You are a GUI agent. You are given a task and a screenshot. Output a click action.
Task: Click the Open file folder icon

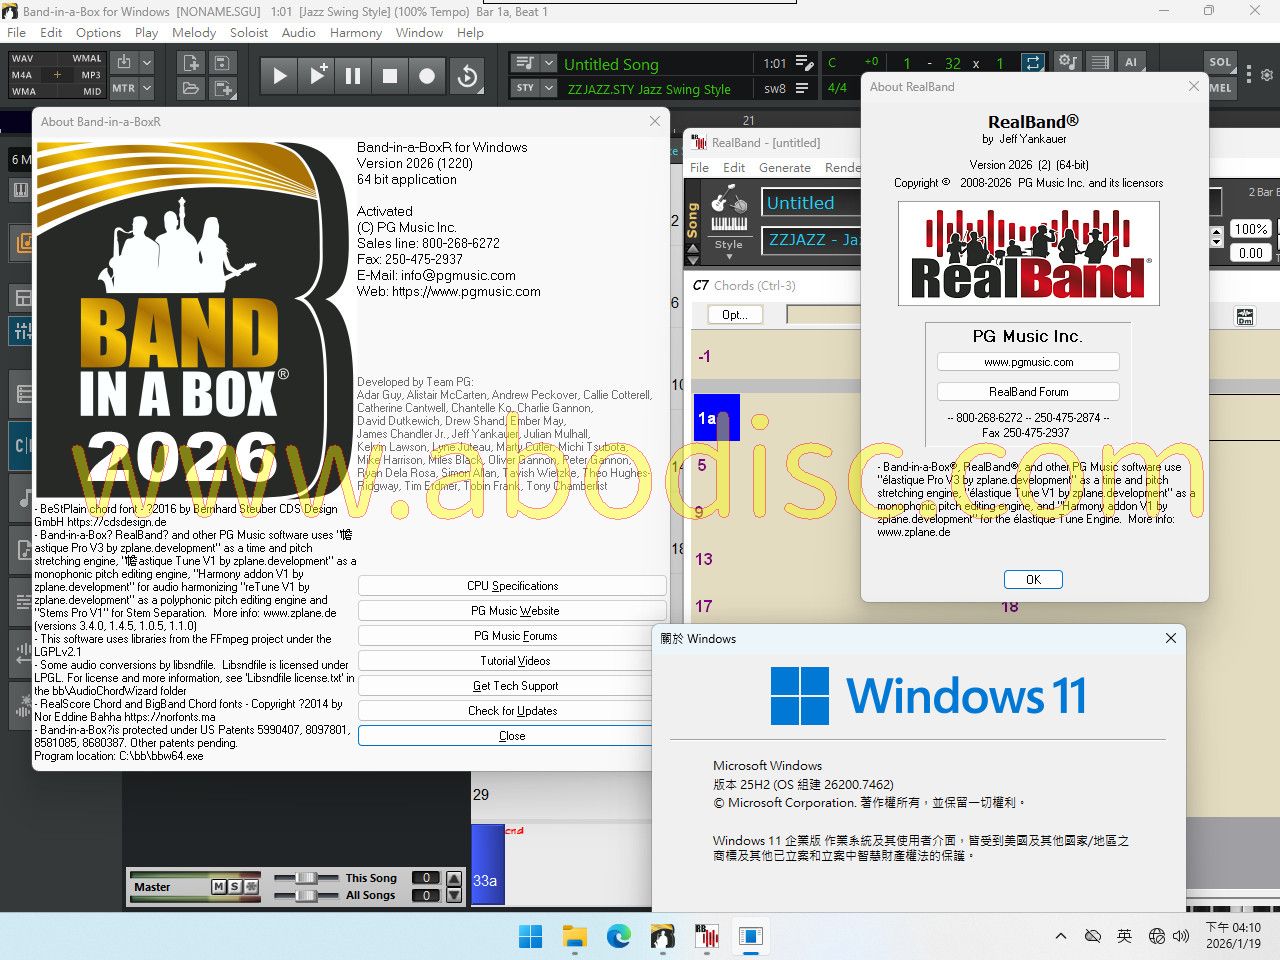(x=190, y=89)
